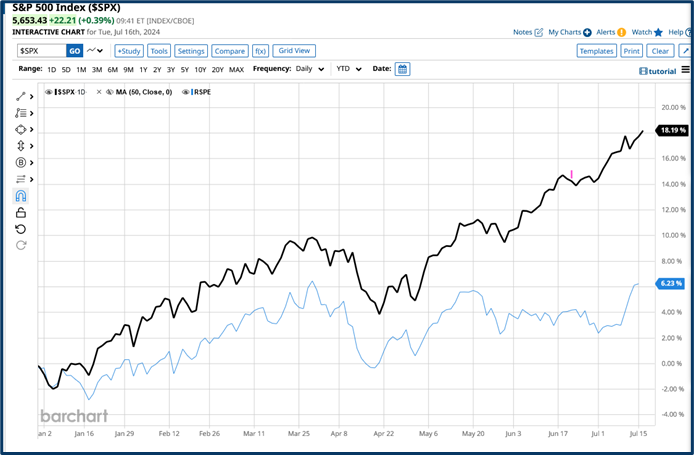
Task: Click the GO button
Action: pos(75,51)
